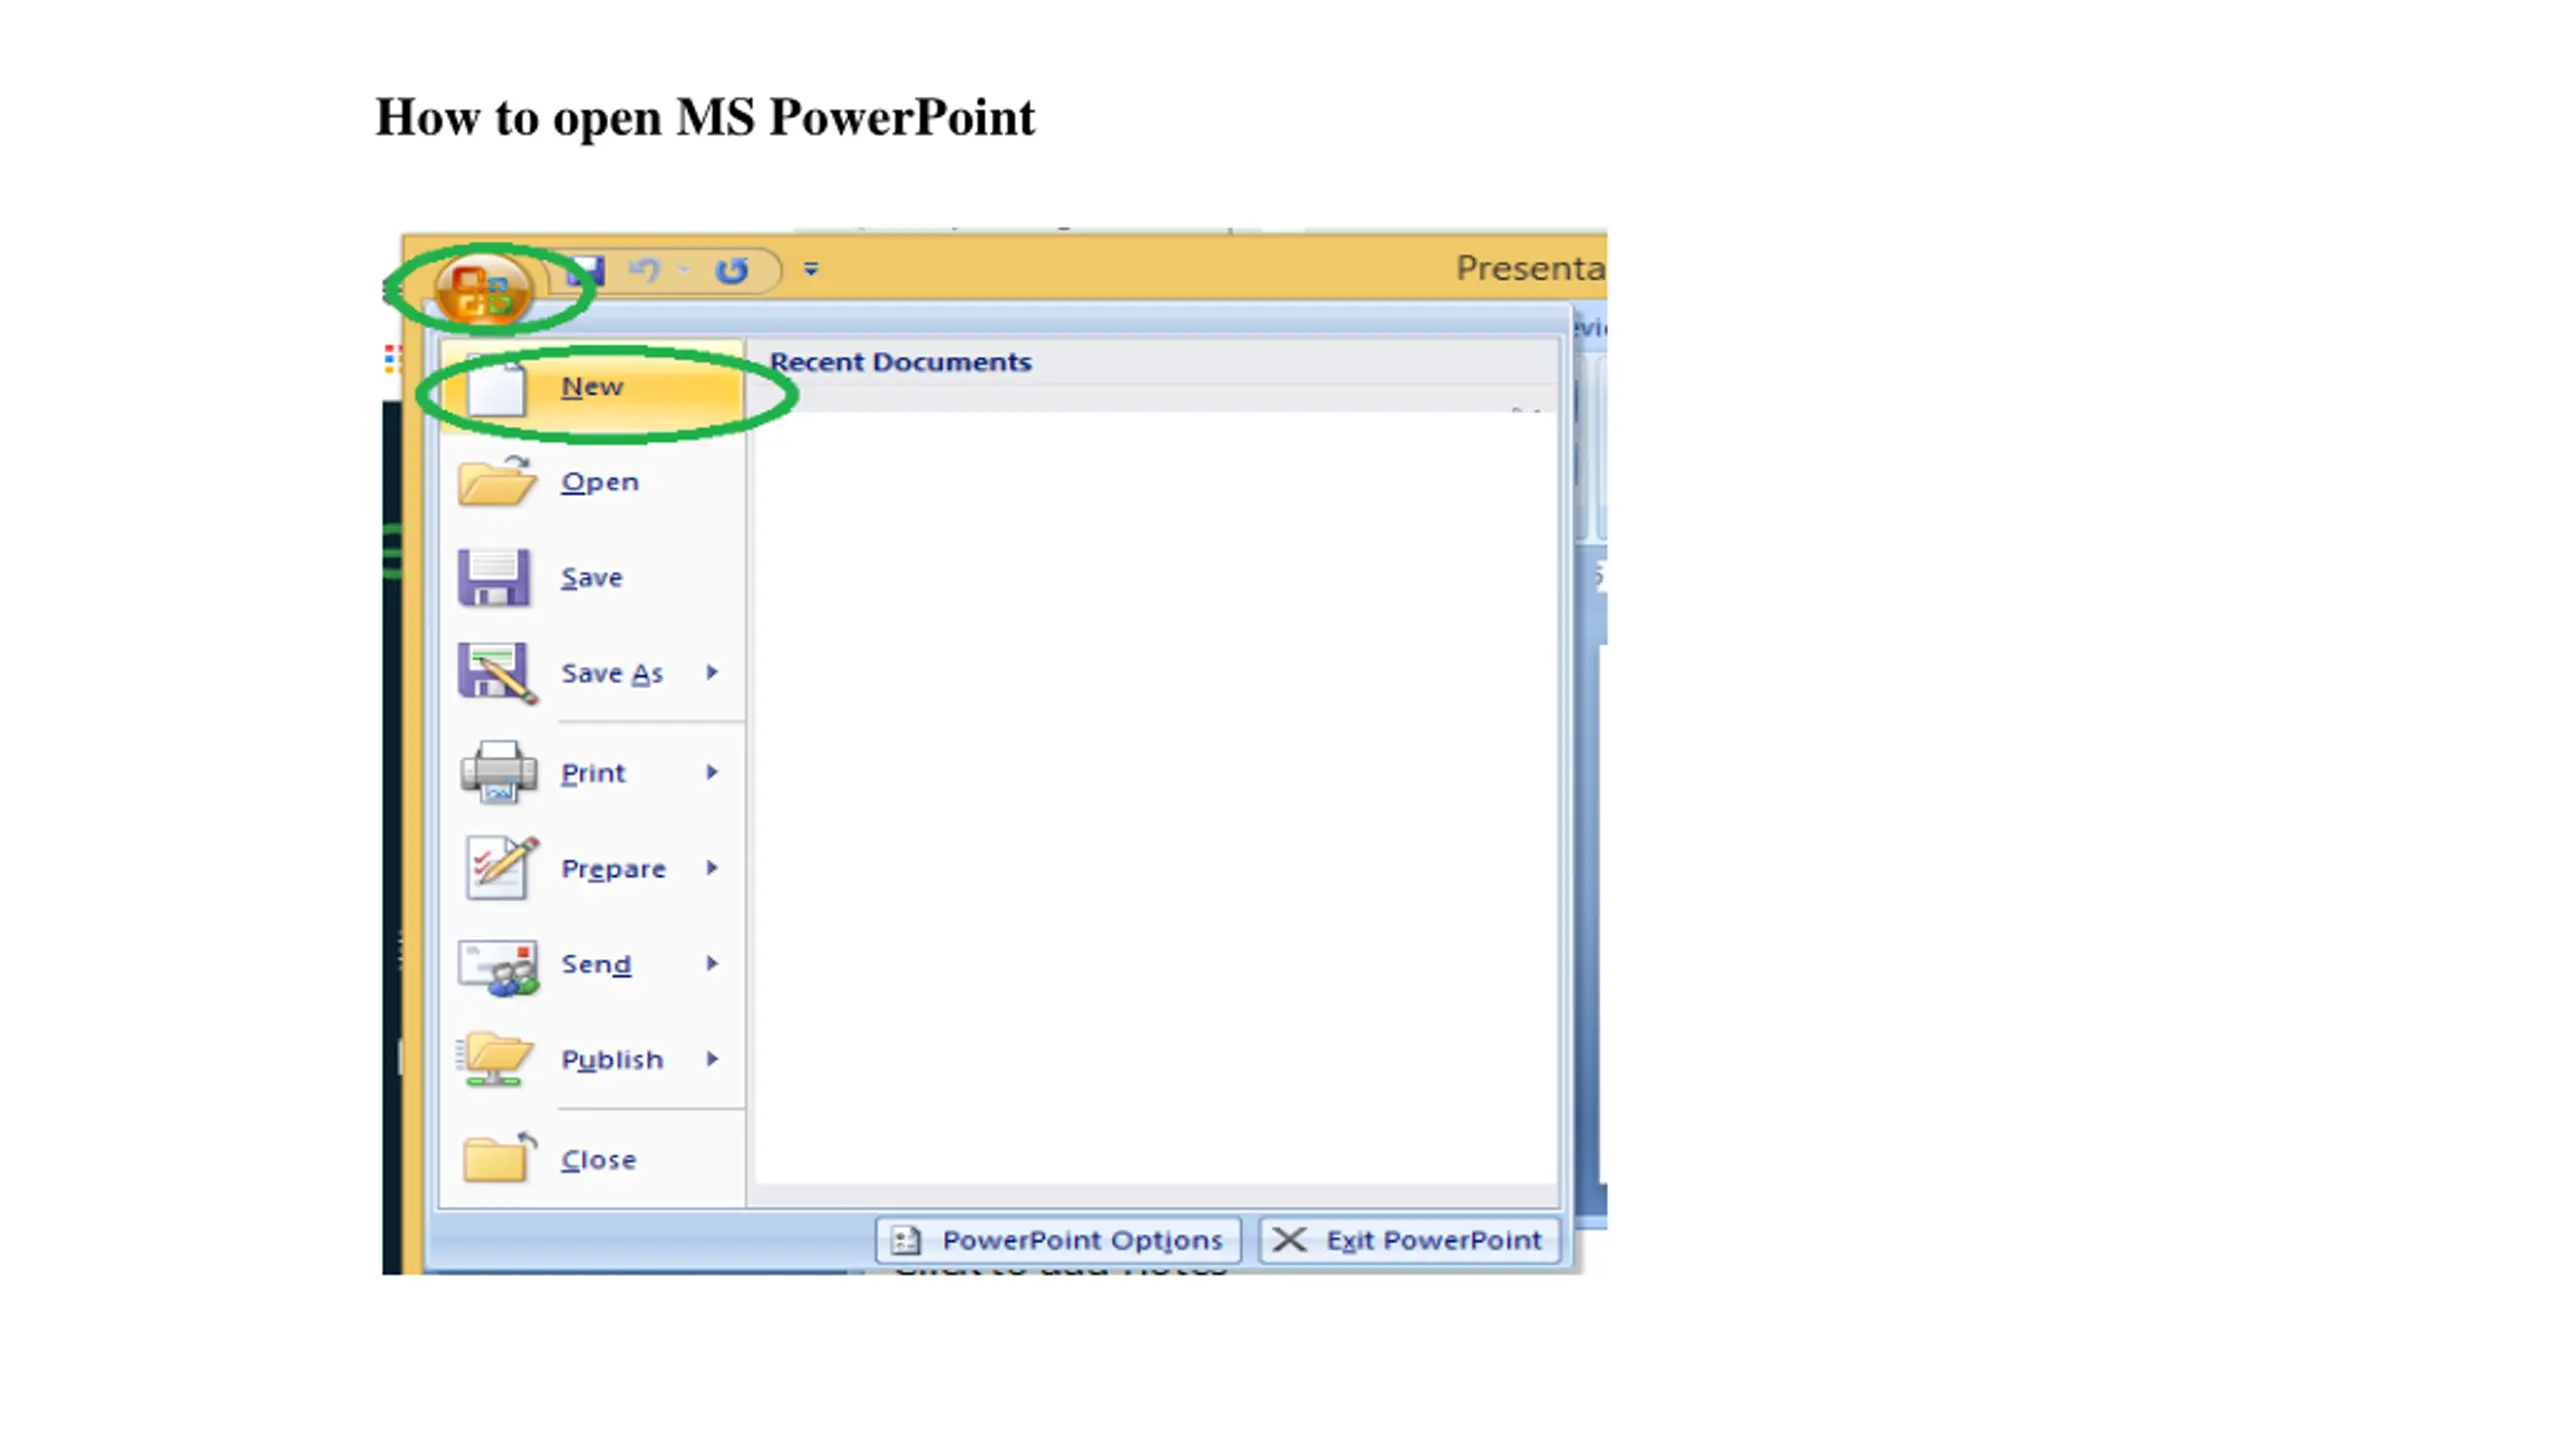The height and width of the screenshot is (1440, 2560).
Task: Select the Prepare menu entry
Action: (x=592, y=868)
